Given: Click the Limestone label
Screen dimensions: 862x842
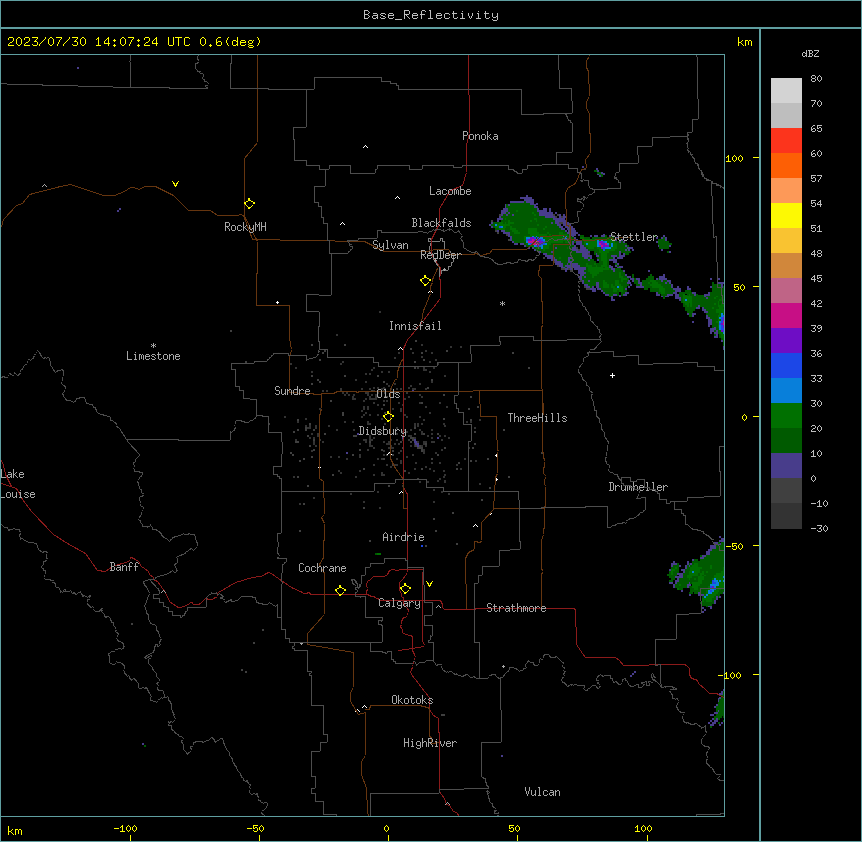Looking at the screenshot, I should point(153,356).
